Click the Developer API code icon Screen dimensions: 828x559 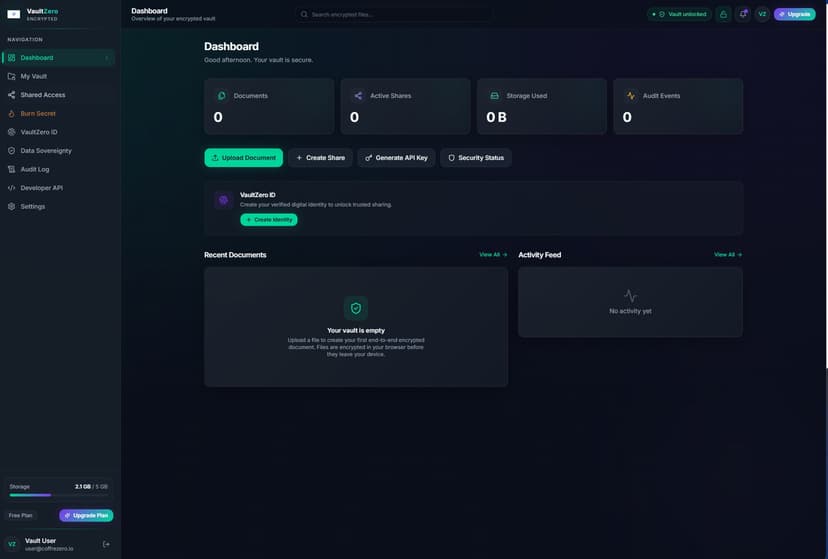click(12, 188)
